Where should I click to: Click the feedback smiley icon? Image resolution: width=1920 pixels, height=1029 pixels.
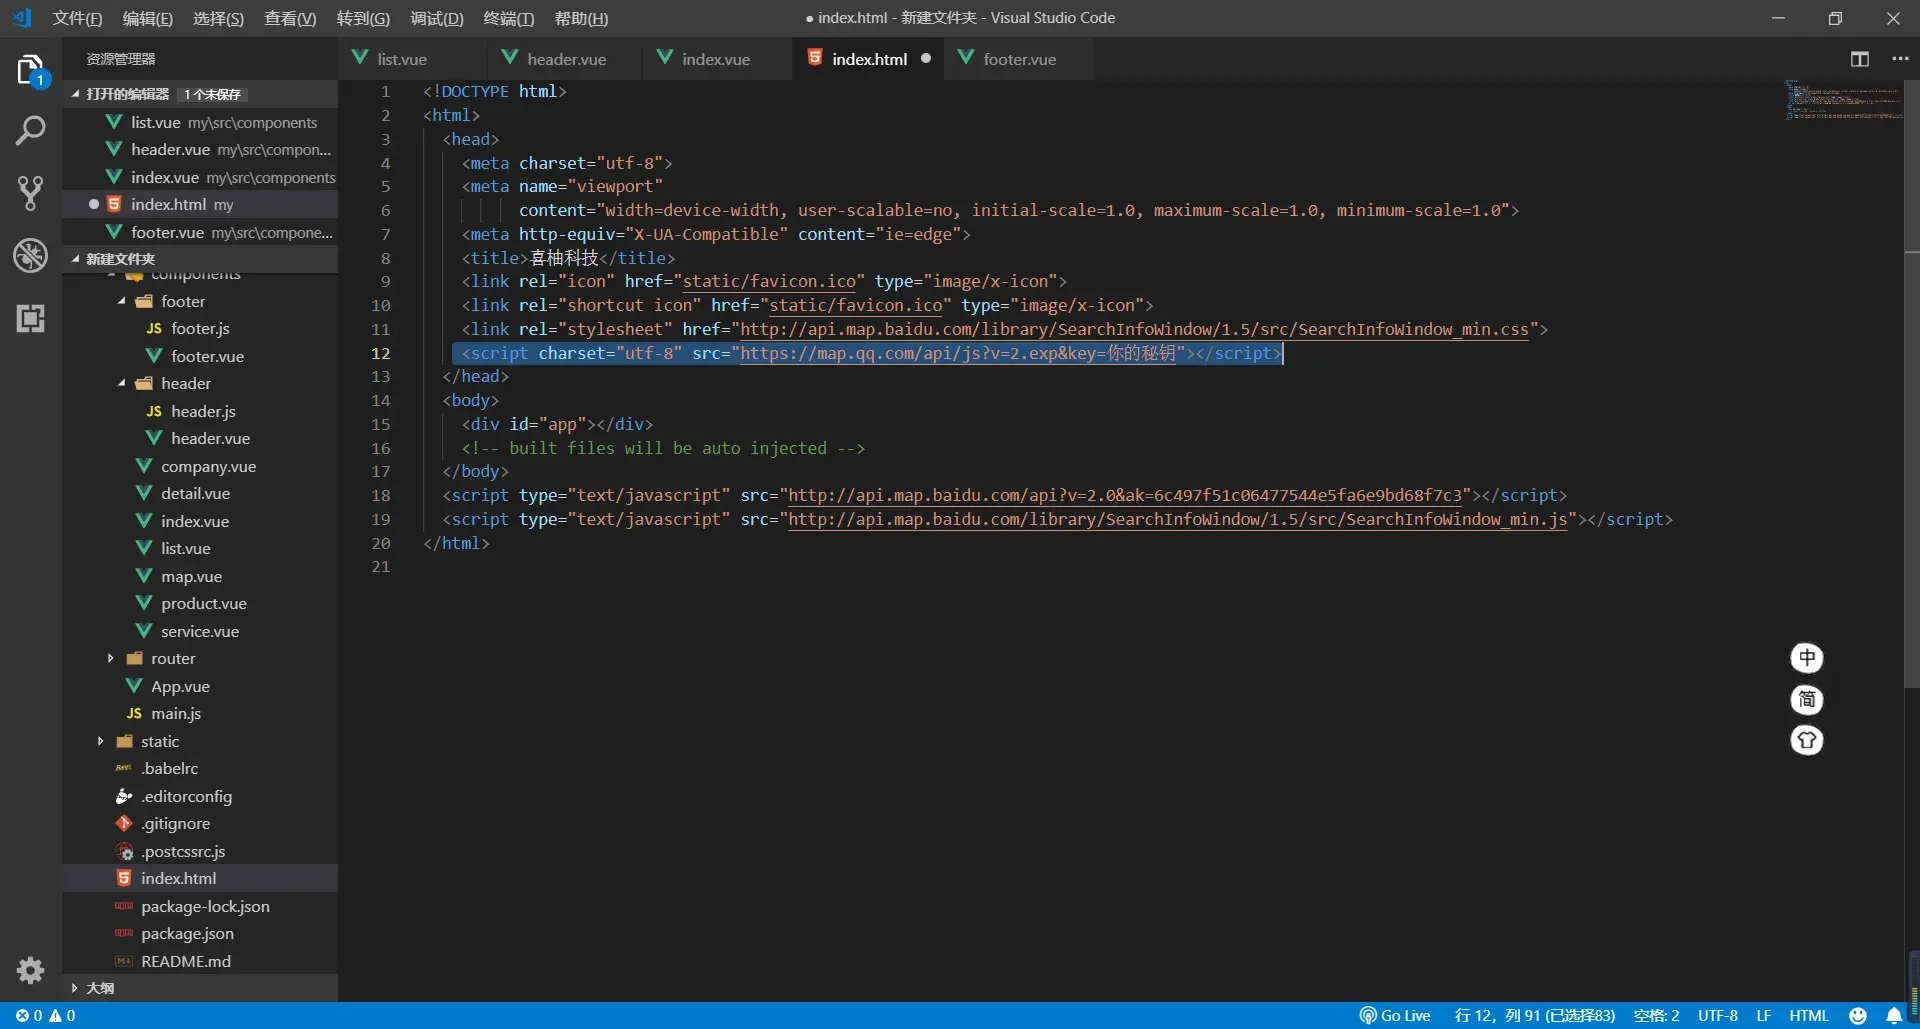coord(1858,1016)
